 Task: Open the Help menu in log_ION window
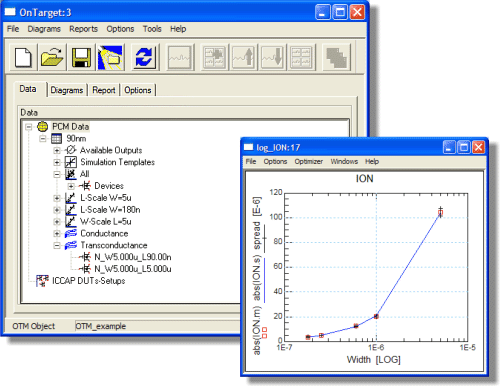(x=372, y=162)
